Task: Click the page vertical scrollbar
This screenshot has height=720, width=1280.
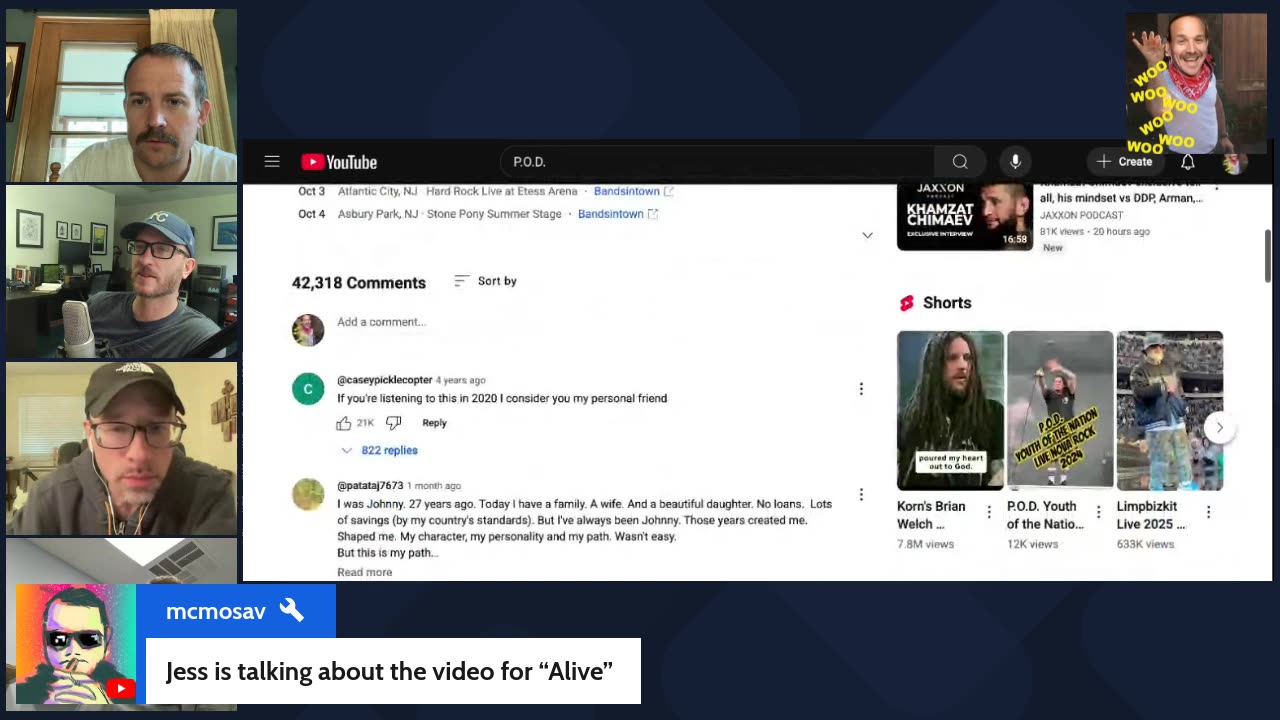Action: 1268,256
